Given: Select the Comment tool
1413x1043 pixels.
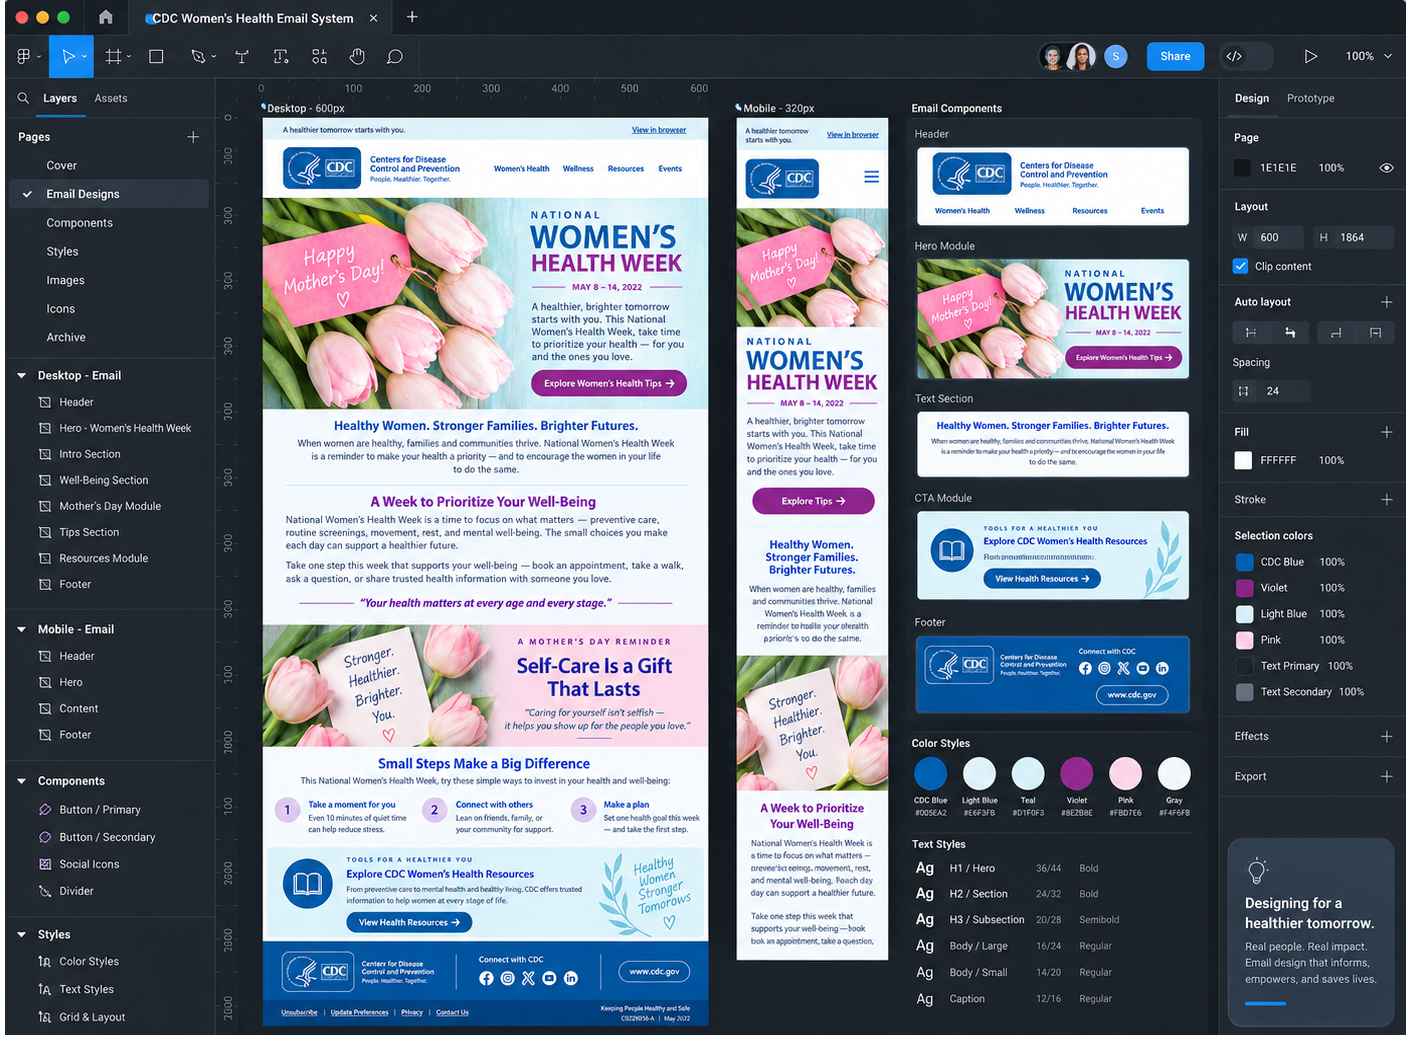Looking at the screenshot, I should (x=395, y=57).
